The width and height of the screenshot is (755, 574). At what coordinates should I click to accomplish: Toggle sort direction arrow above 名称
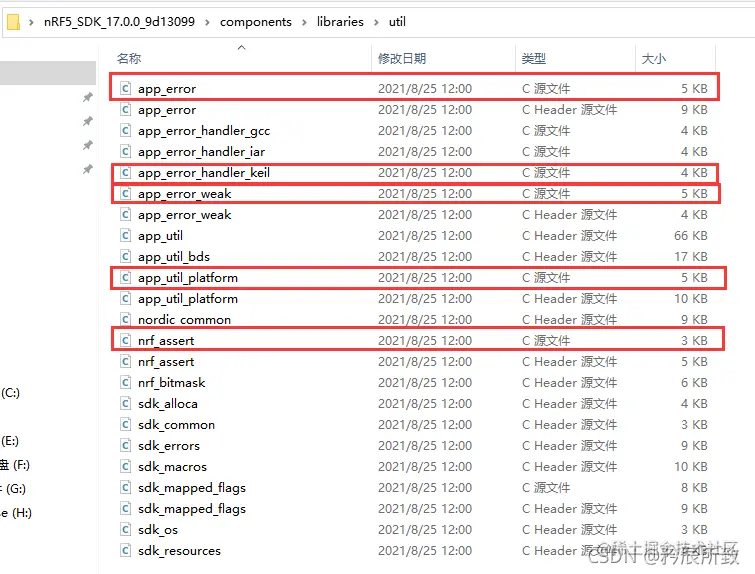point(242,47)
